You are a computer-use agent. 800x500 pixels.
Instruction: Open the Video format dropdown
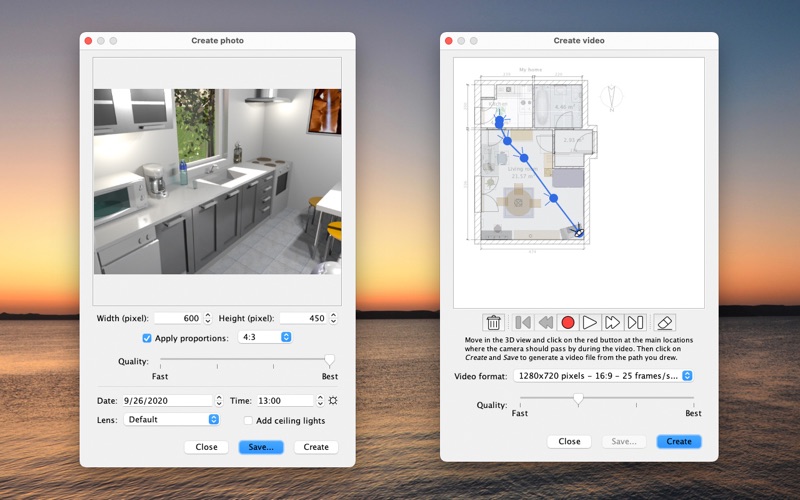tap(603, 376)
